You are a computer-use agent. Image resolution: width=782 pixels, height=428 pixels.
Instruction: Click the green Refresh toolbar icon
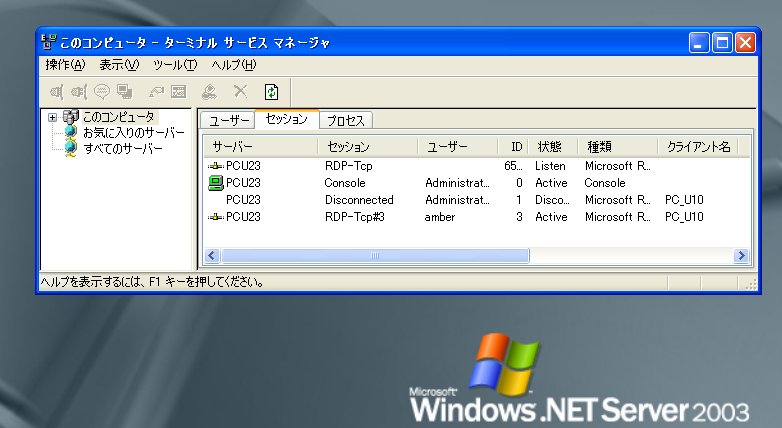click(271, 92)
